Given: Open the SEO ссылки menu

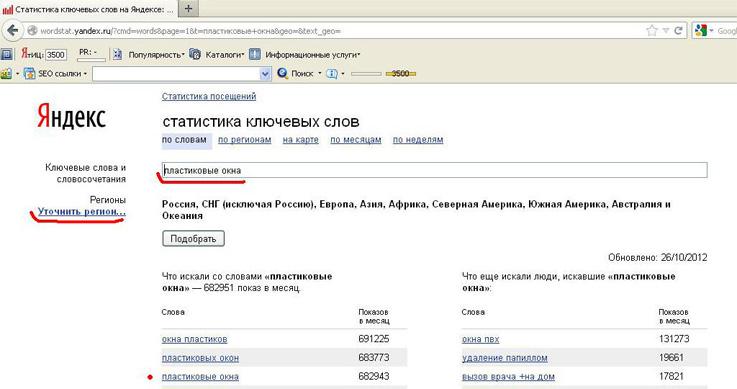Looking at the screenshot, I should tap(62, 74).
